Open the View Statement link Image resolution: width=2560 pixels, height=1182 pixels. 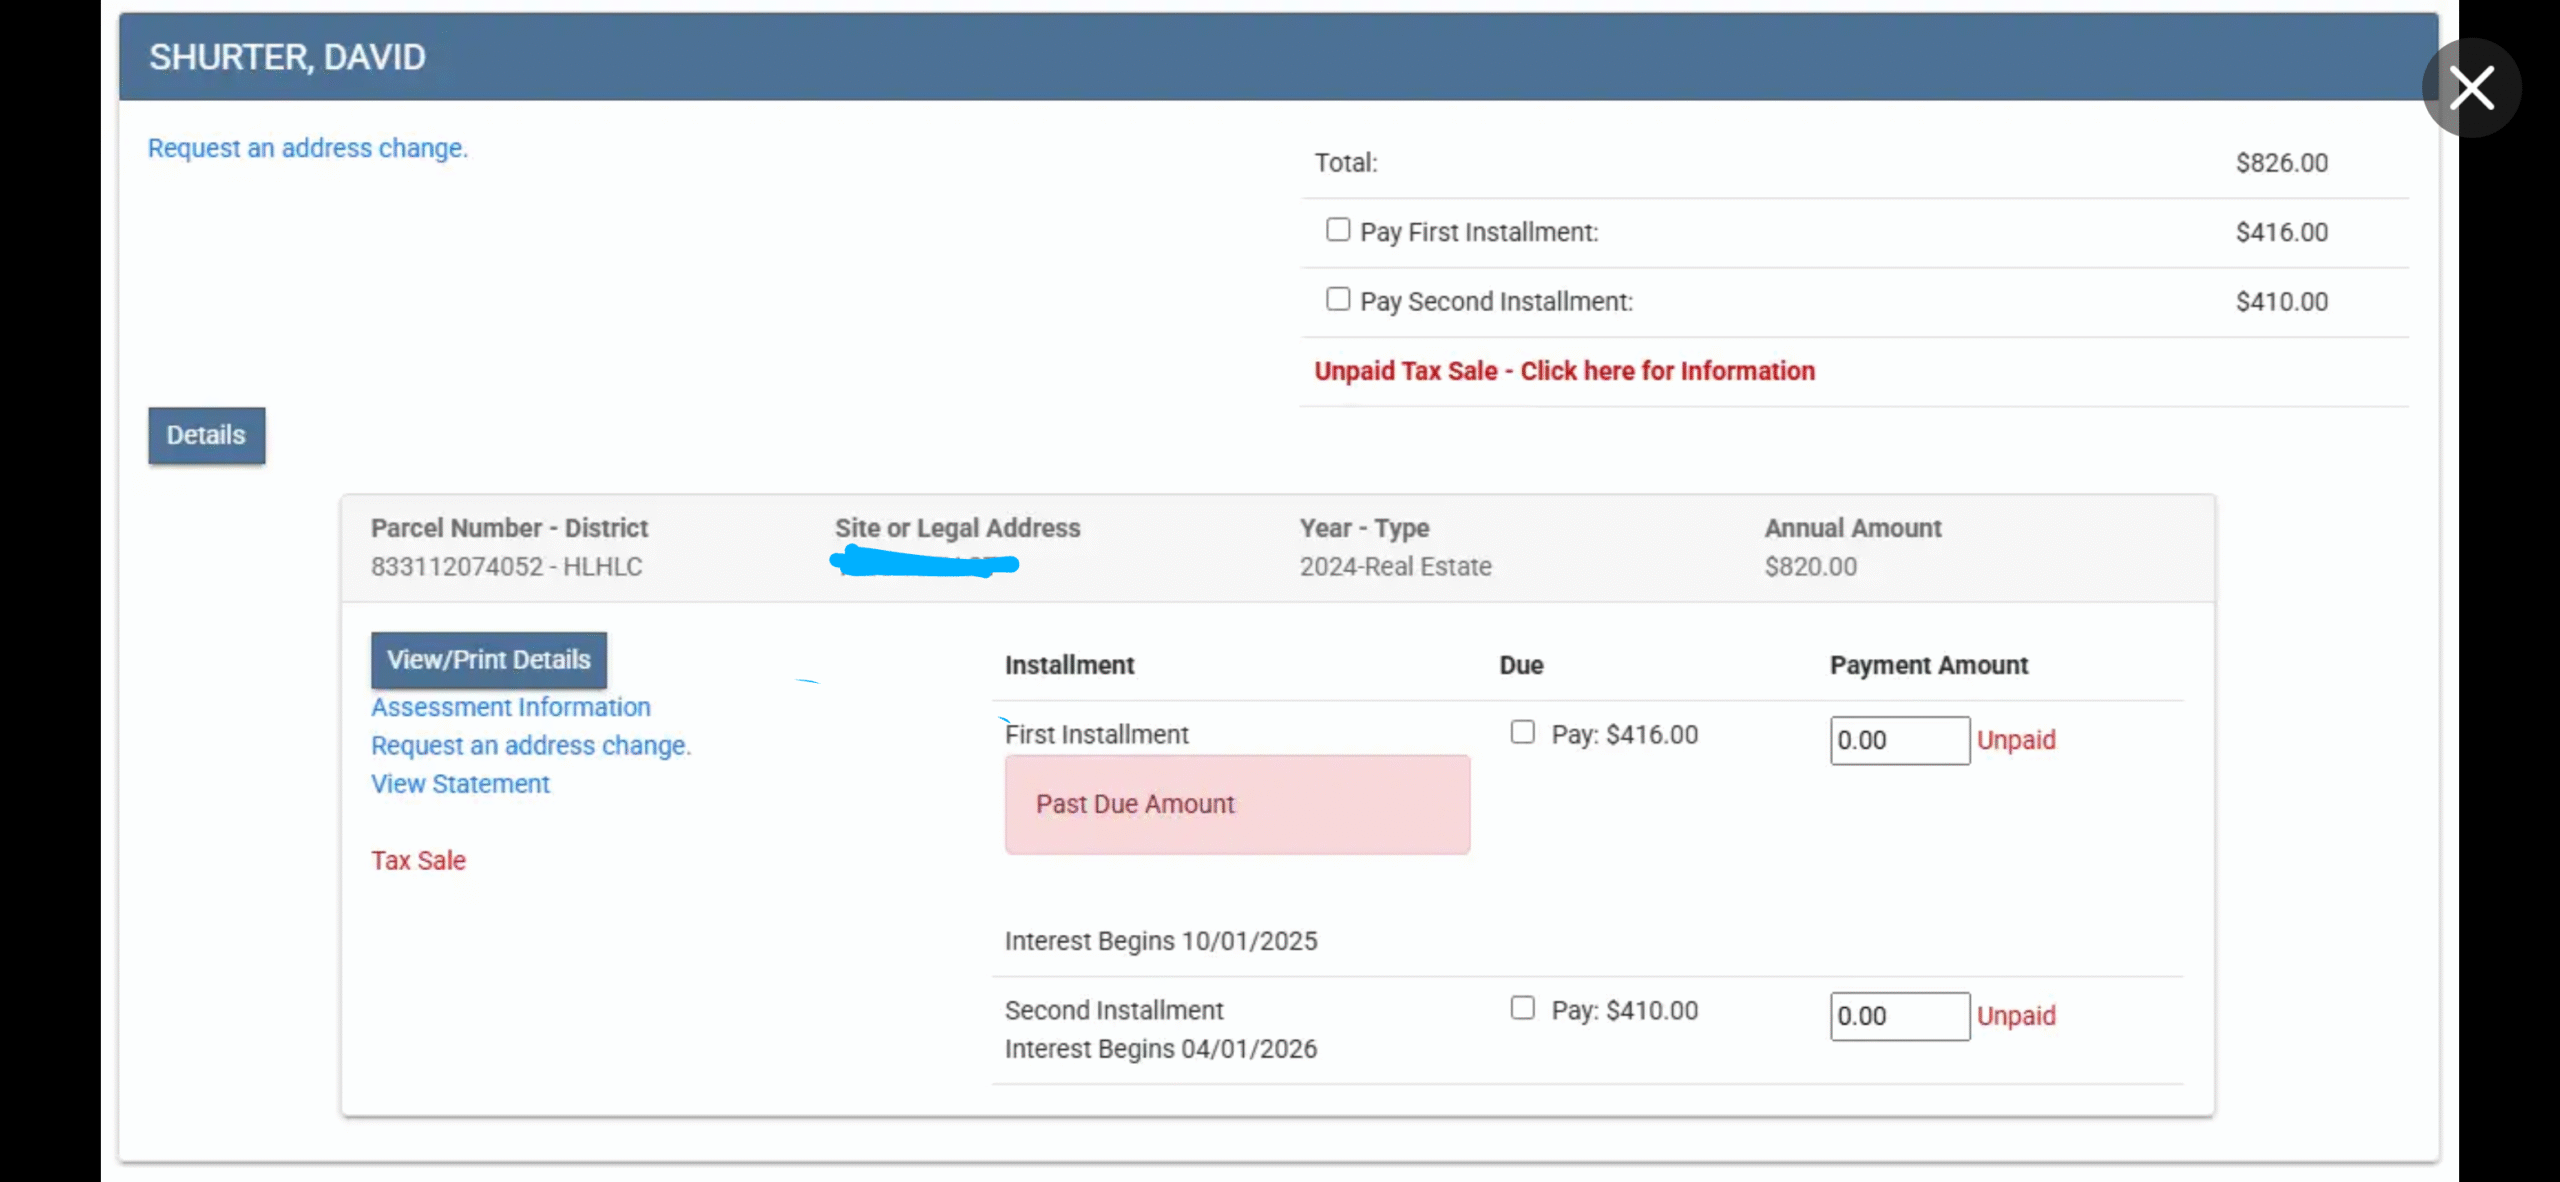tap(460, 784)
